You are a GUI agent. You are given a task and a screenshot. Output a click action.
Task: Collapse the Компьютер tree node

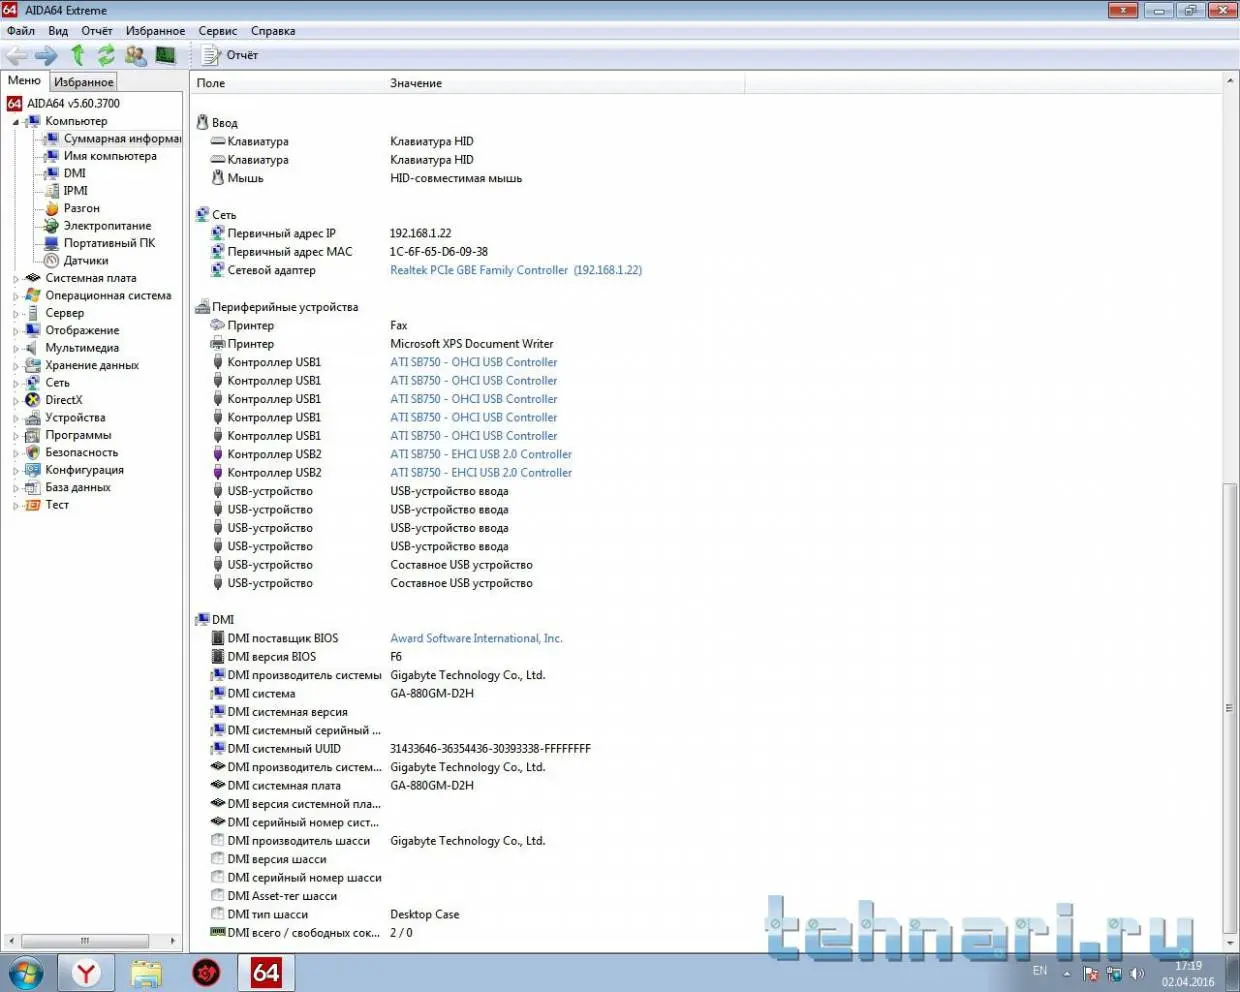(x=16, y=122)
